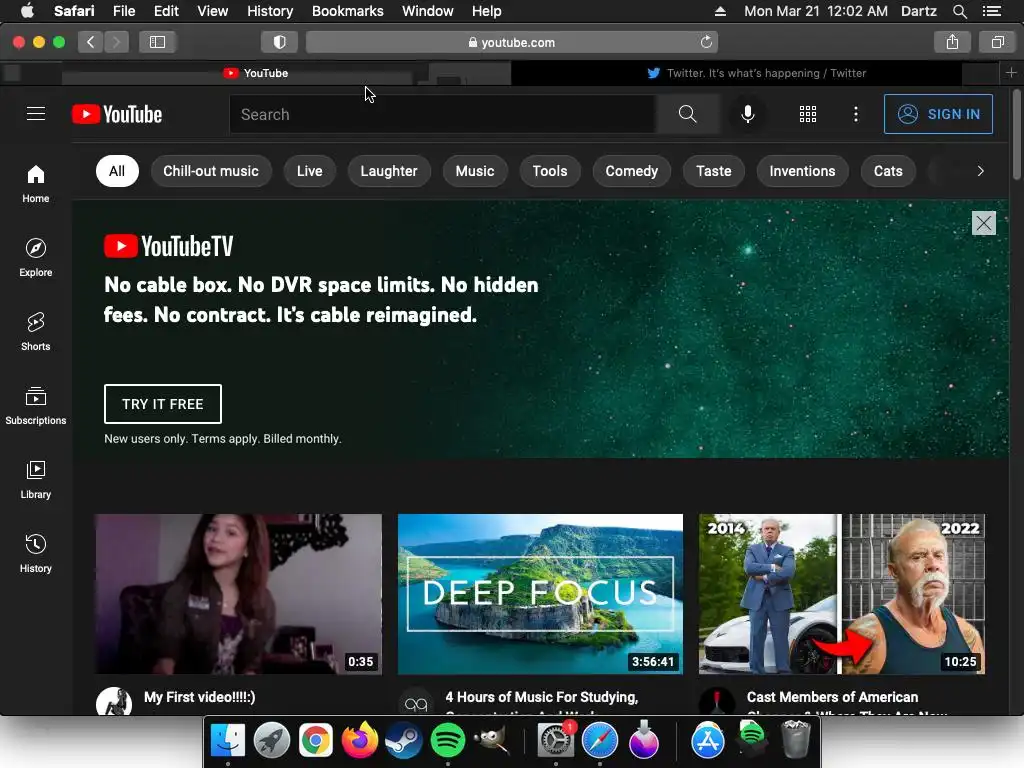The image size is (1024, 768).
Task: Go back with Safari back arrow
Action: (x=90, y=42)
